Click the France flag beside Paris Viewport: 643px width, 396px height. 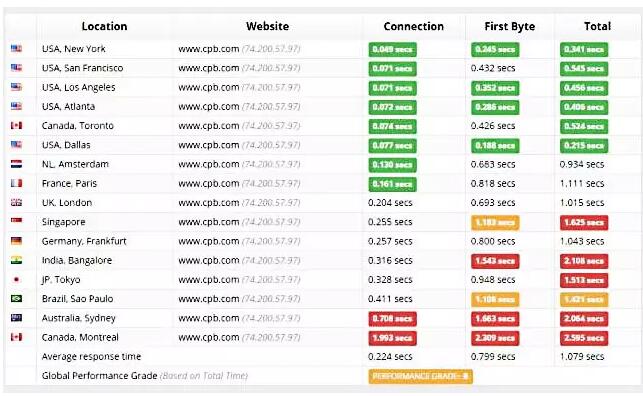click(x=16, y=183)
